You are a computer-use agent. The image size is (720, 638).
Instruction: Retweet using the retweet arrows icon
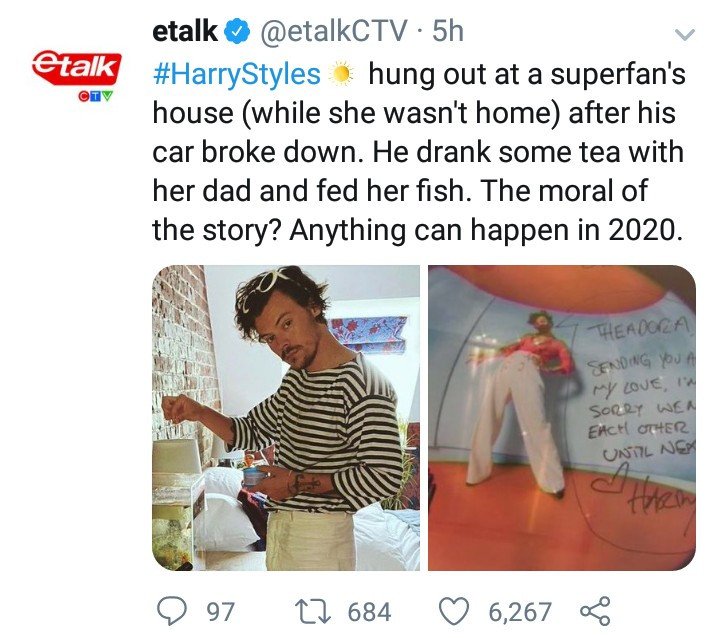[x=313, y=611]
